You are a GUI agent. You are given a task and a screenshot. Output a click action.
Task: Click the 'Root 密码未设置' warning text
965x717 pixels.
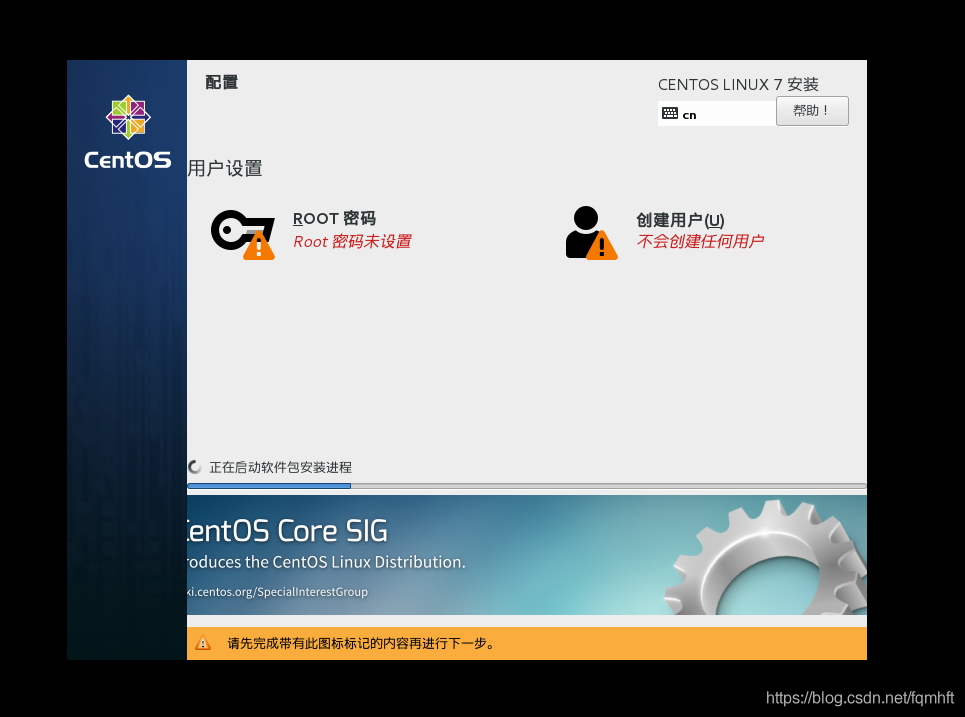click(352, 241)
